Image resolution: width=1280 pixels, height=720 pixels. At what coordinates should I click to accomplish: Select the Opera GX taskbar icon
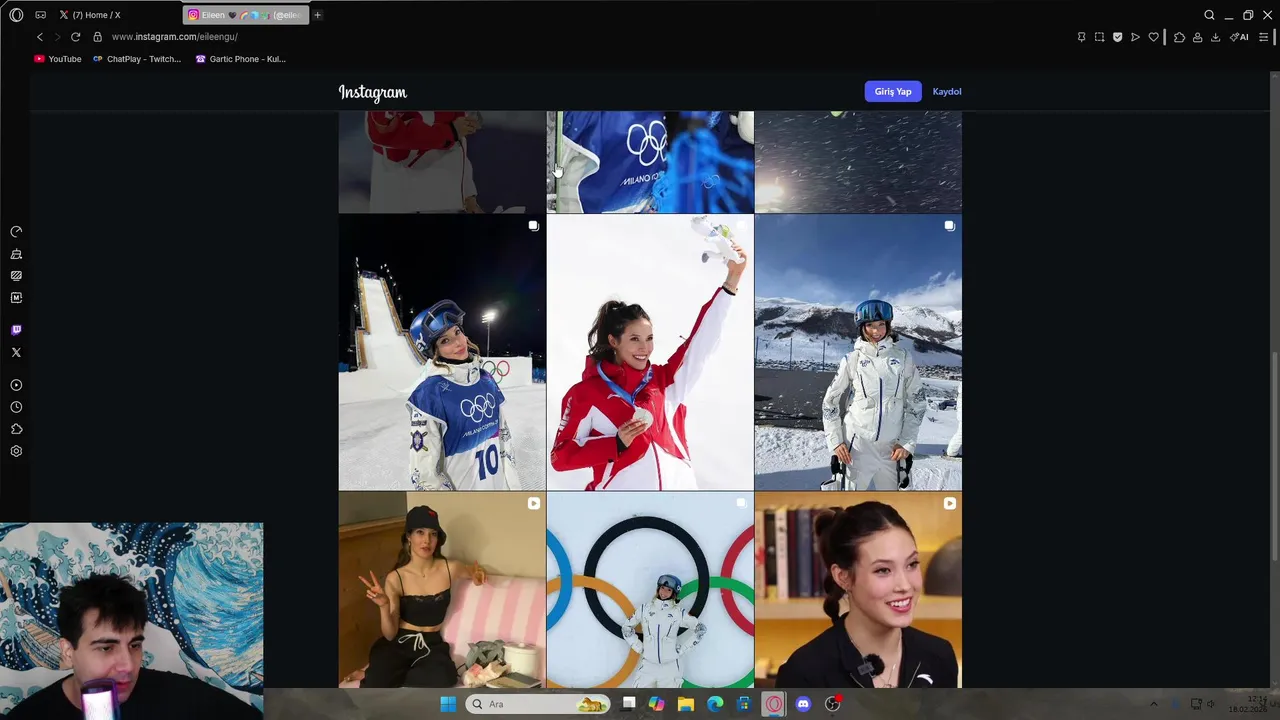click(x=774, y=704)
